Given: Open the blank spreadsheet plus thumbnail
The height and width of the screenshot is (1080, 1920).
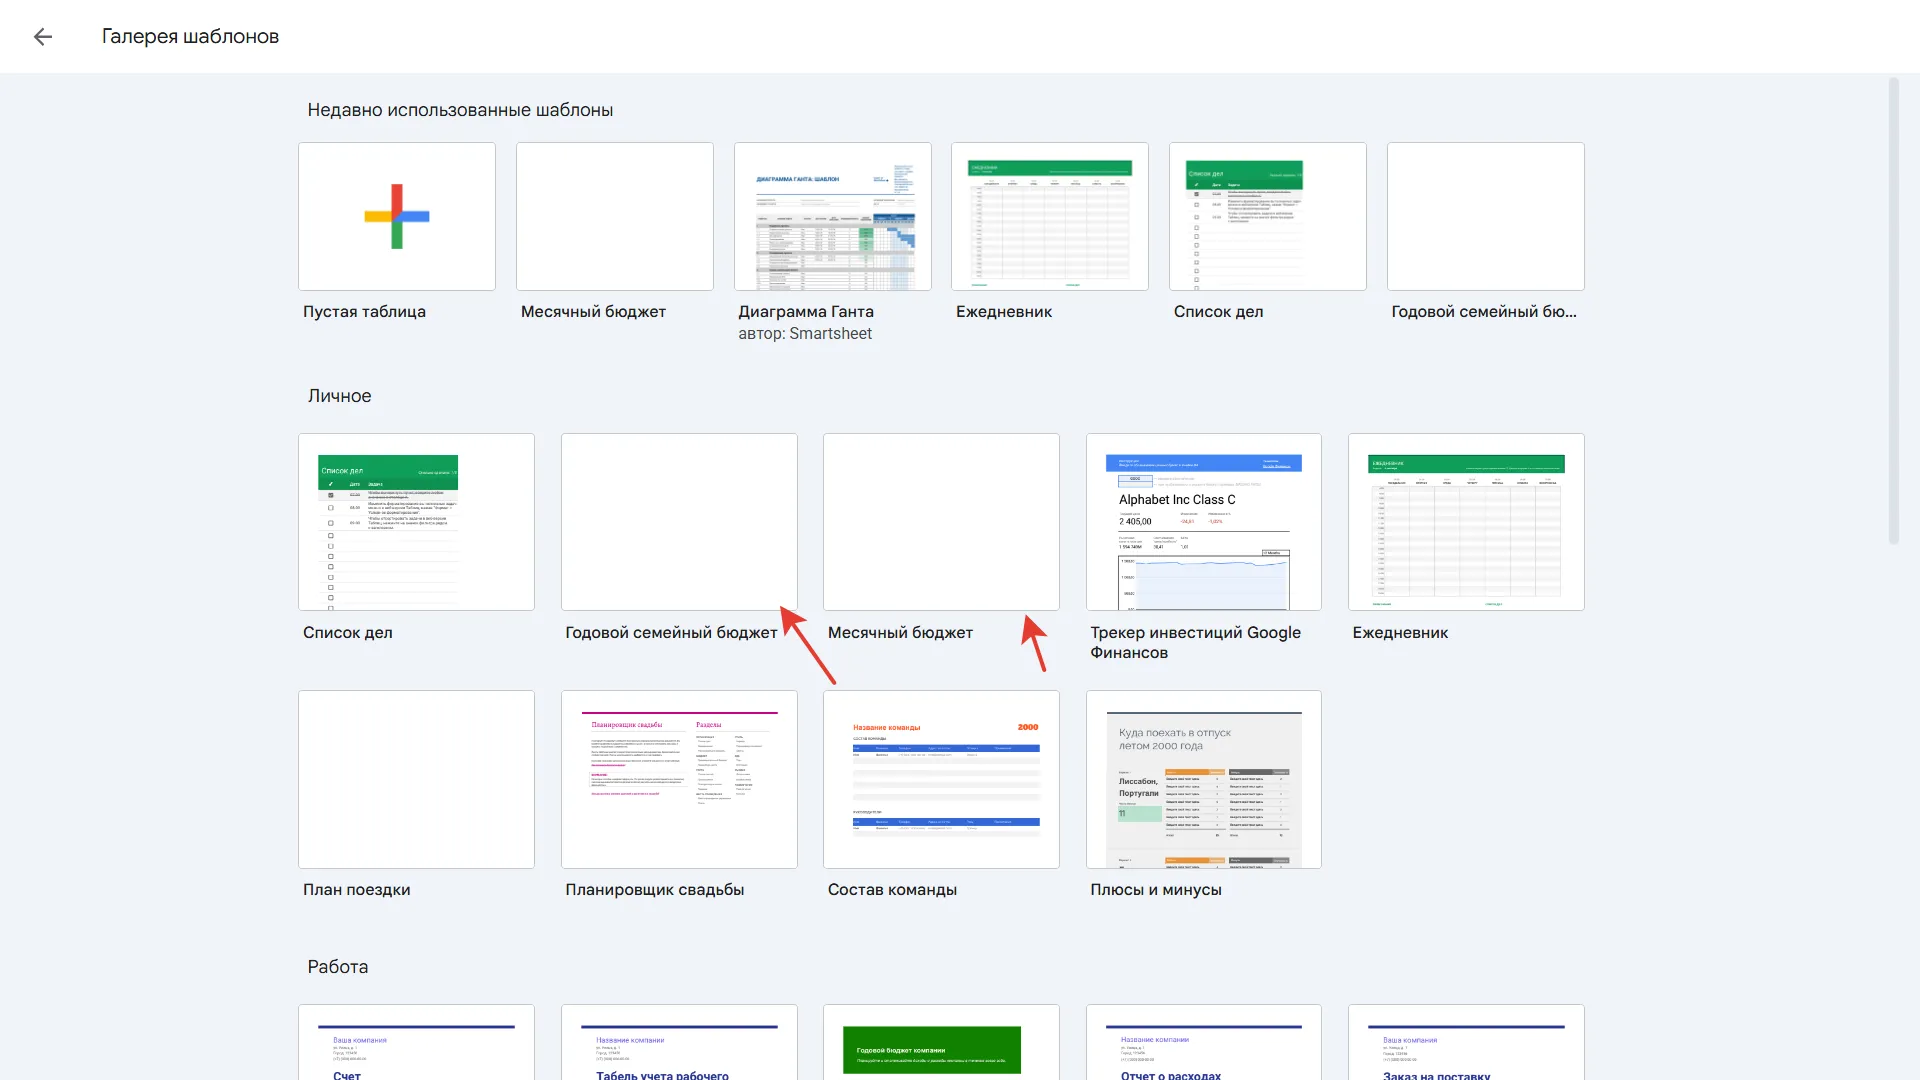Looking at the screenshot, I should (x=397, y=216).
